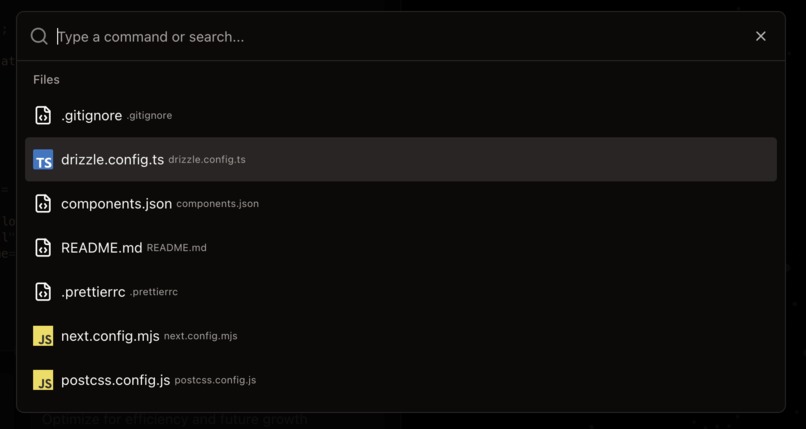Click the README.md file icon
This screenshot has width=806, height=429.
click(43, 248)
